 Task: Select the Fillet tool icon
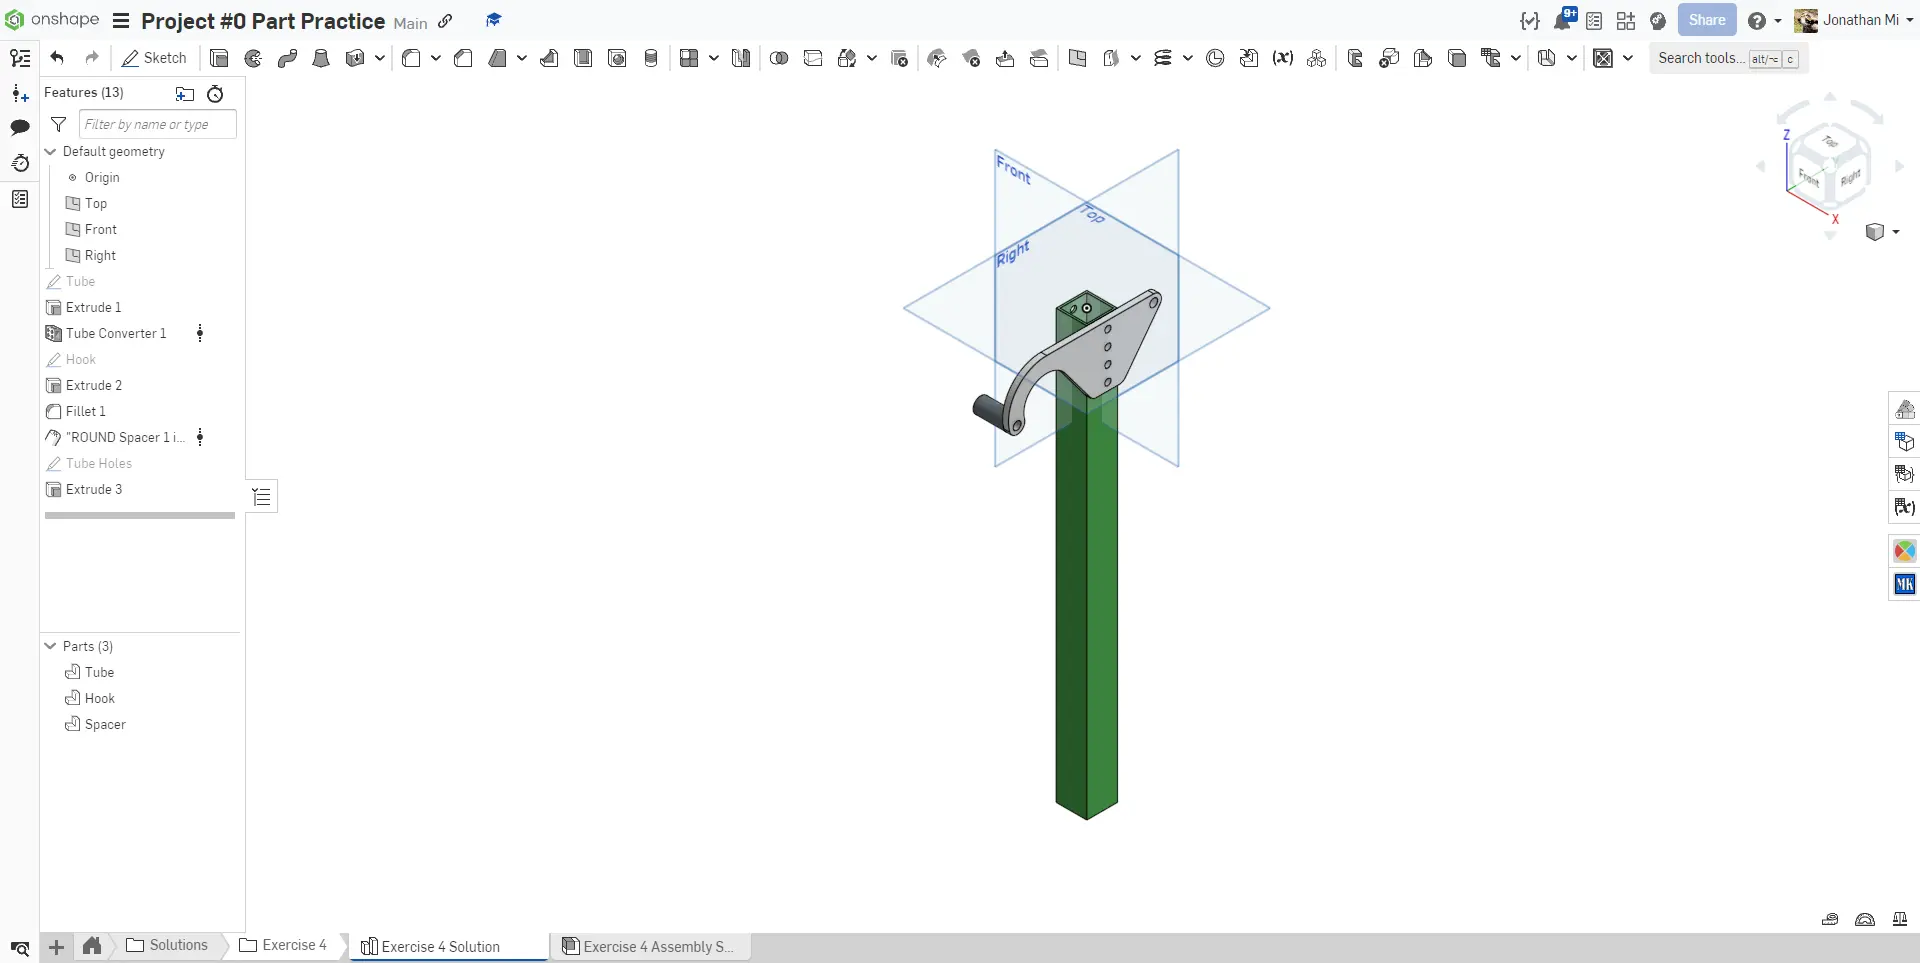411,58
